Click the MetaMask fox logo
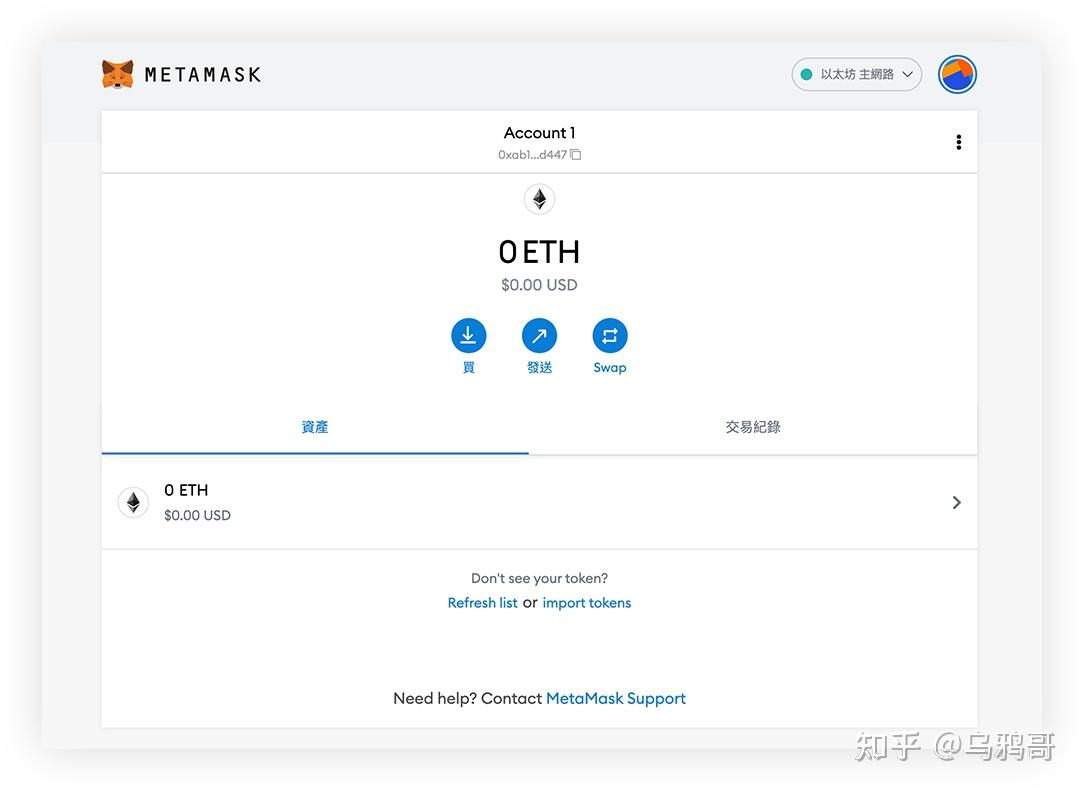Image resolution: width=1084 pixels, height=791 pixels. (x=118, y=73)
